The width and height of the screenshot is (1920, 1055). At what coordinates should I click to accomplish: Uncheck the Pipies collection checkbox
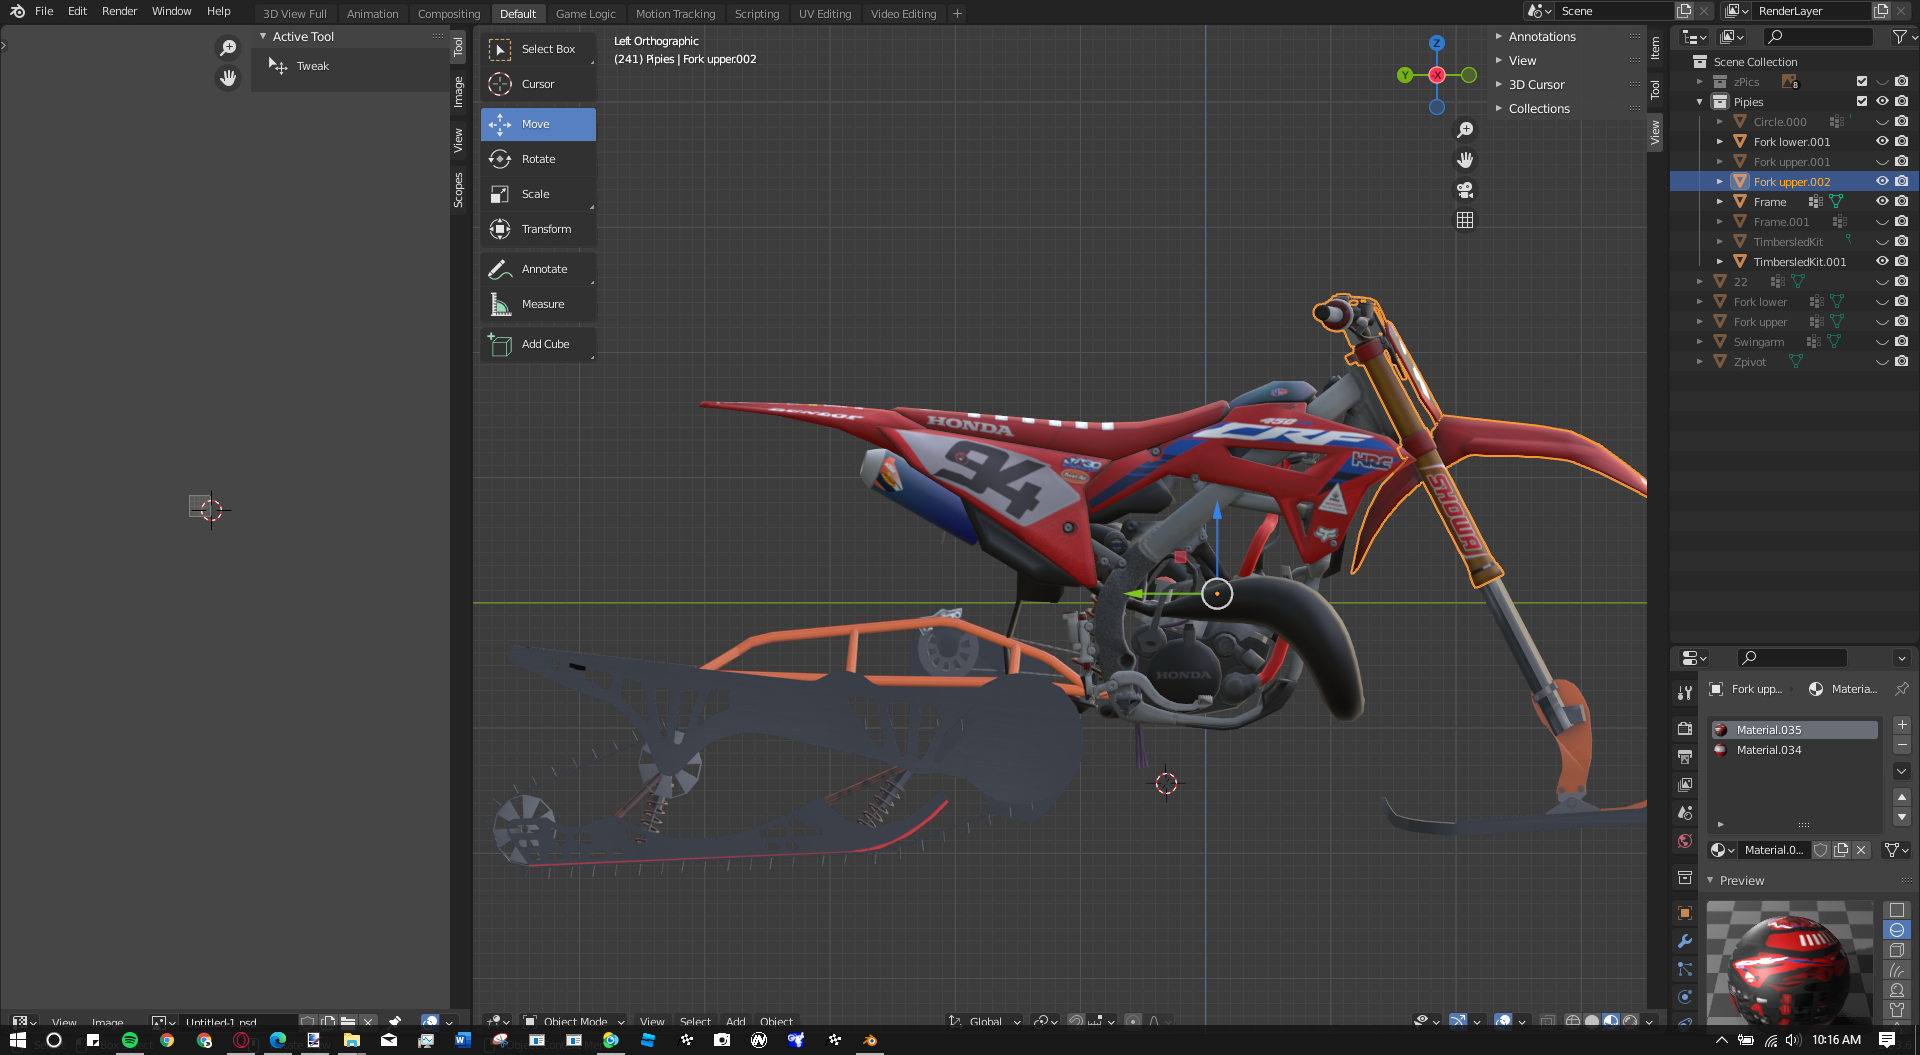(1862, 102)
